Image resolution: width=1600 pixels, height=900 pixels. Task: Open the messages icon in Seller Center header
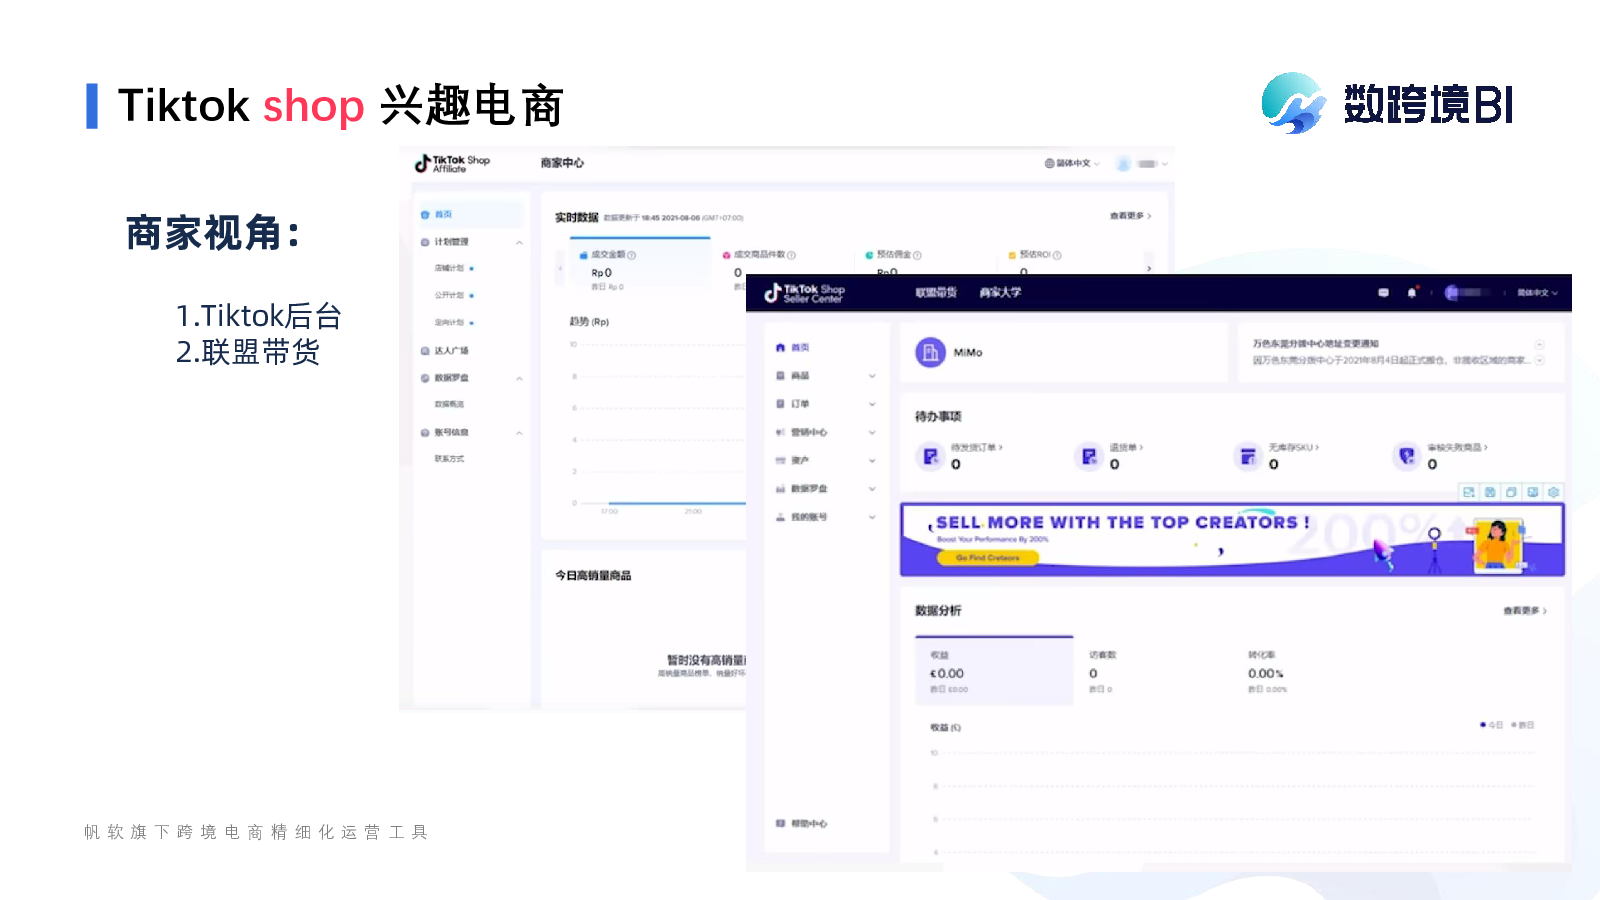click(1384, 293)
